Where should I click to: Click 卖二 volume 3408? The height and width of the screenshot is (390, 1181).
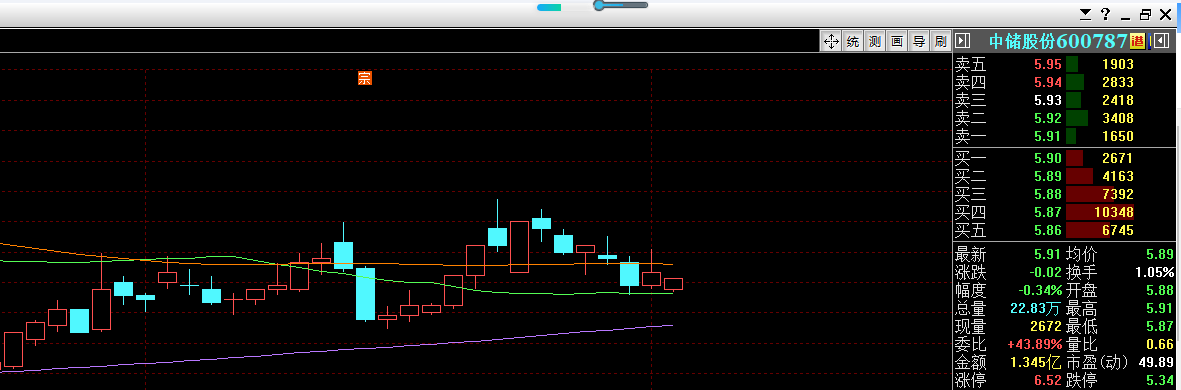1118,118
